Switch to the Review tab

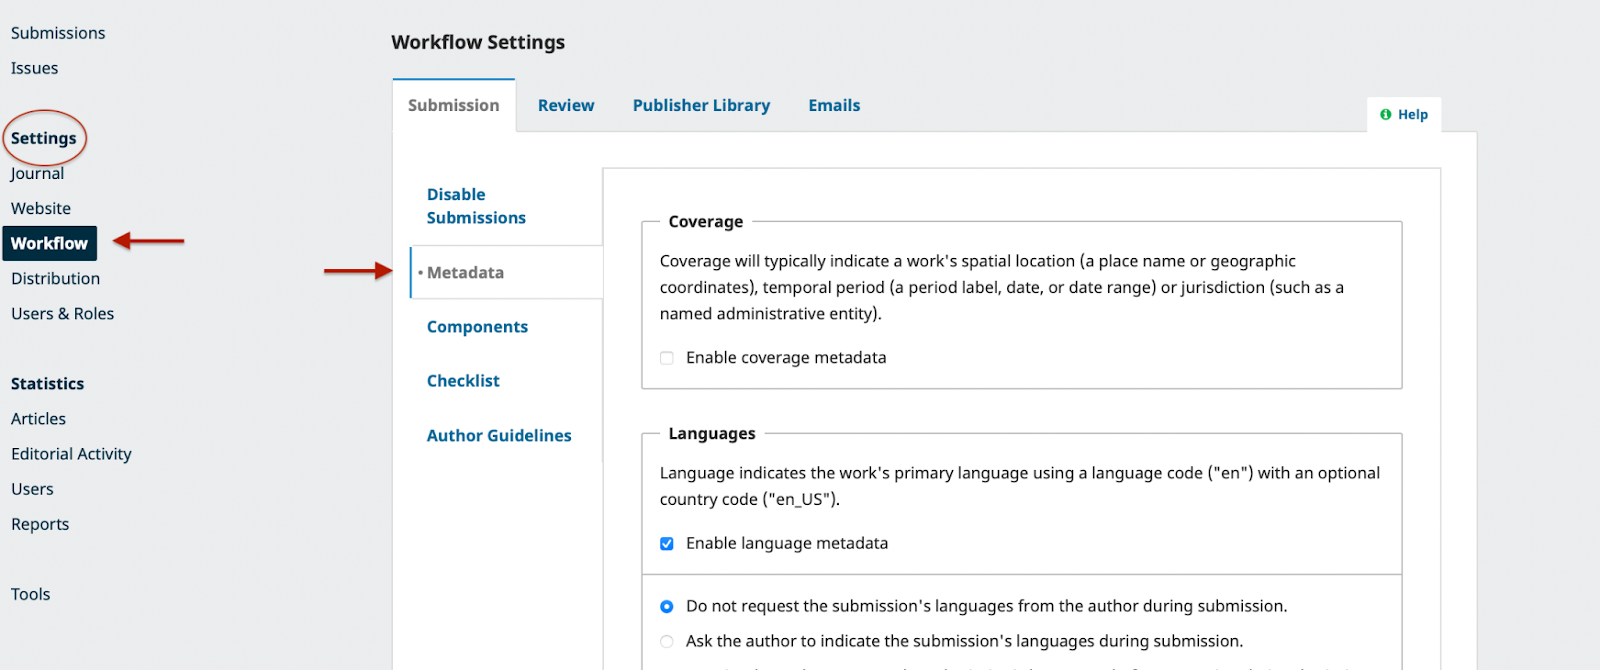pos(565,106)
